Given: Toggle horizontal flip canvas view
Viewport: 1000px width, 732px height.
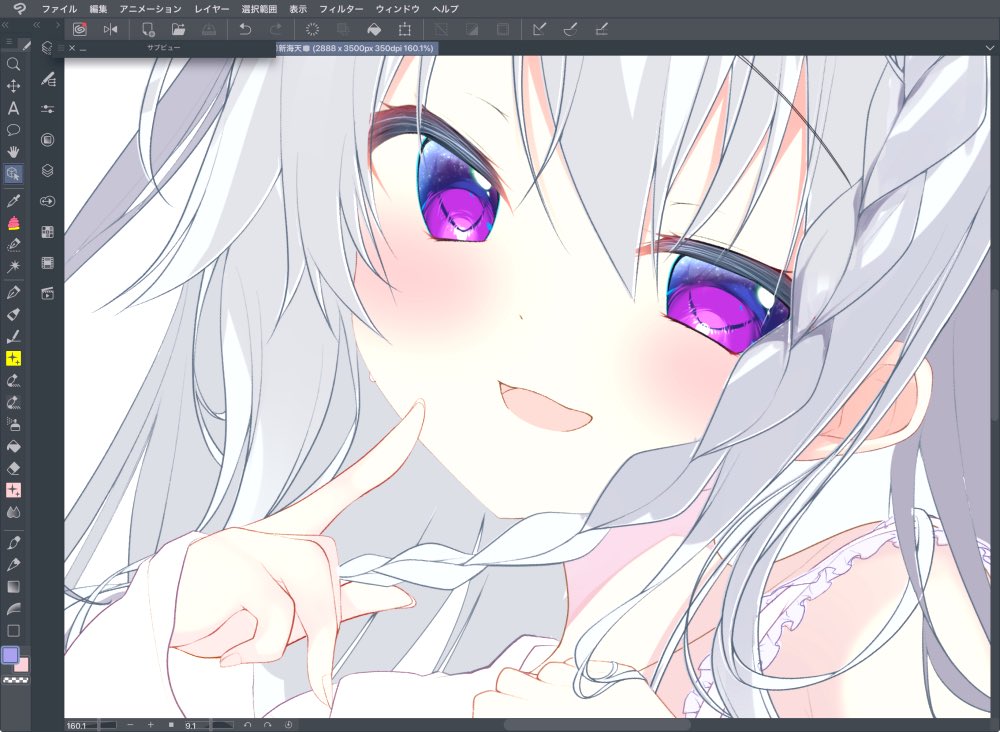Looking at the screenshot, I should (110, 29).
